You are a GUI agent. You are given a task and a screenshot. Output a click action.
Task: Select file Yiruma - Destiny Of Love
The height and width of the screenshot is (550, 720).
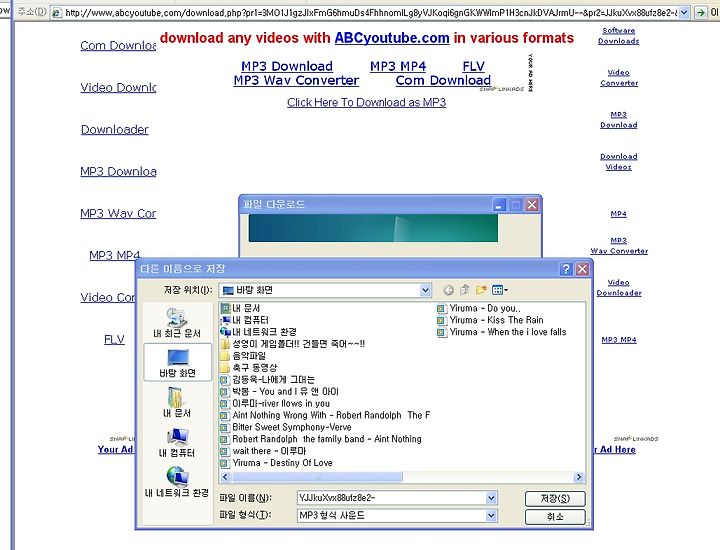(276, 463)
